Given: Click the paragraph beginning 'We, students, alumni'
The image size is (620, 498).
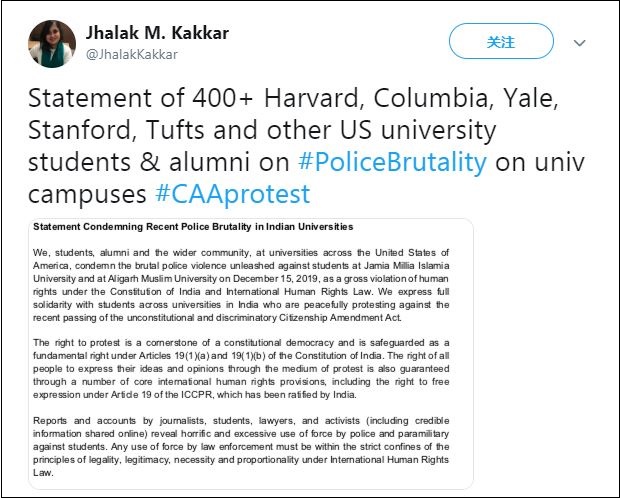Looking at the screenshot, I should coord(241,284).
